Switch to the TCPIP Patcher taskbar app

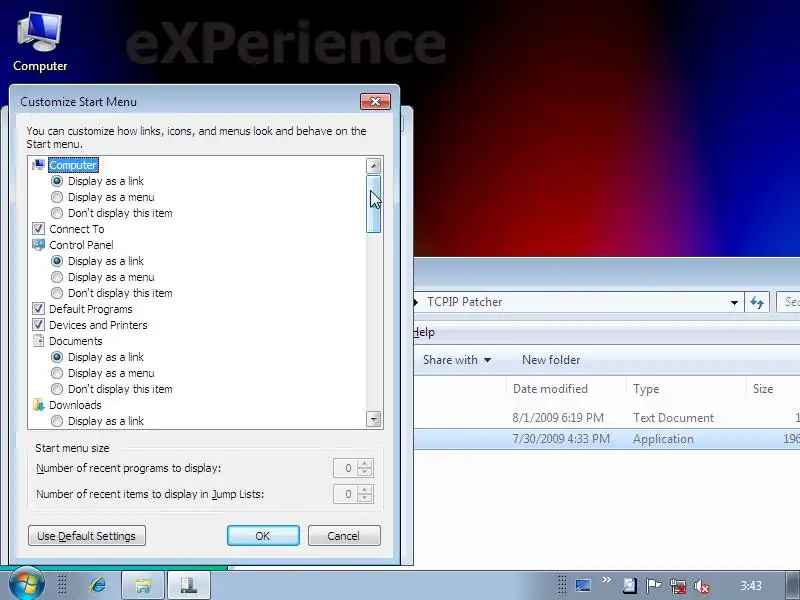click(189, 585)
